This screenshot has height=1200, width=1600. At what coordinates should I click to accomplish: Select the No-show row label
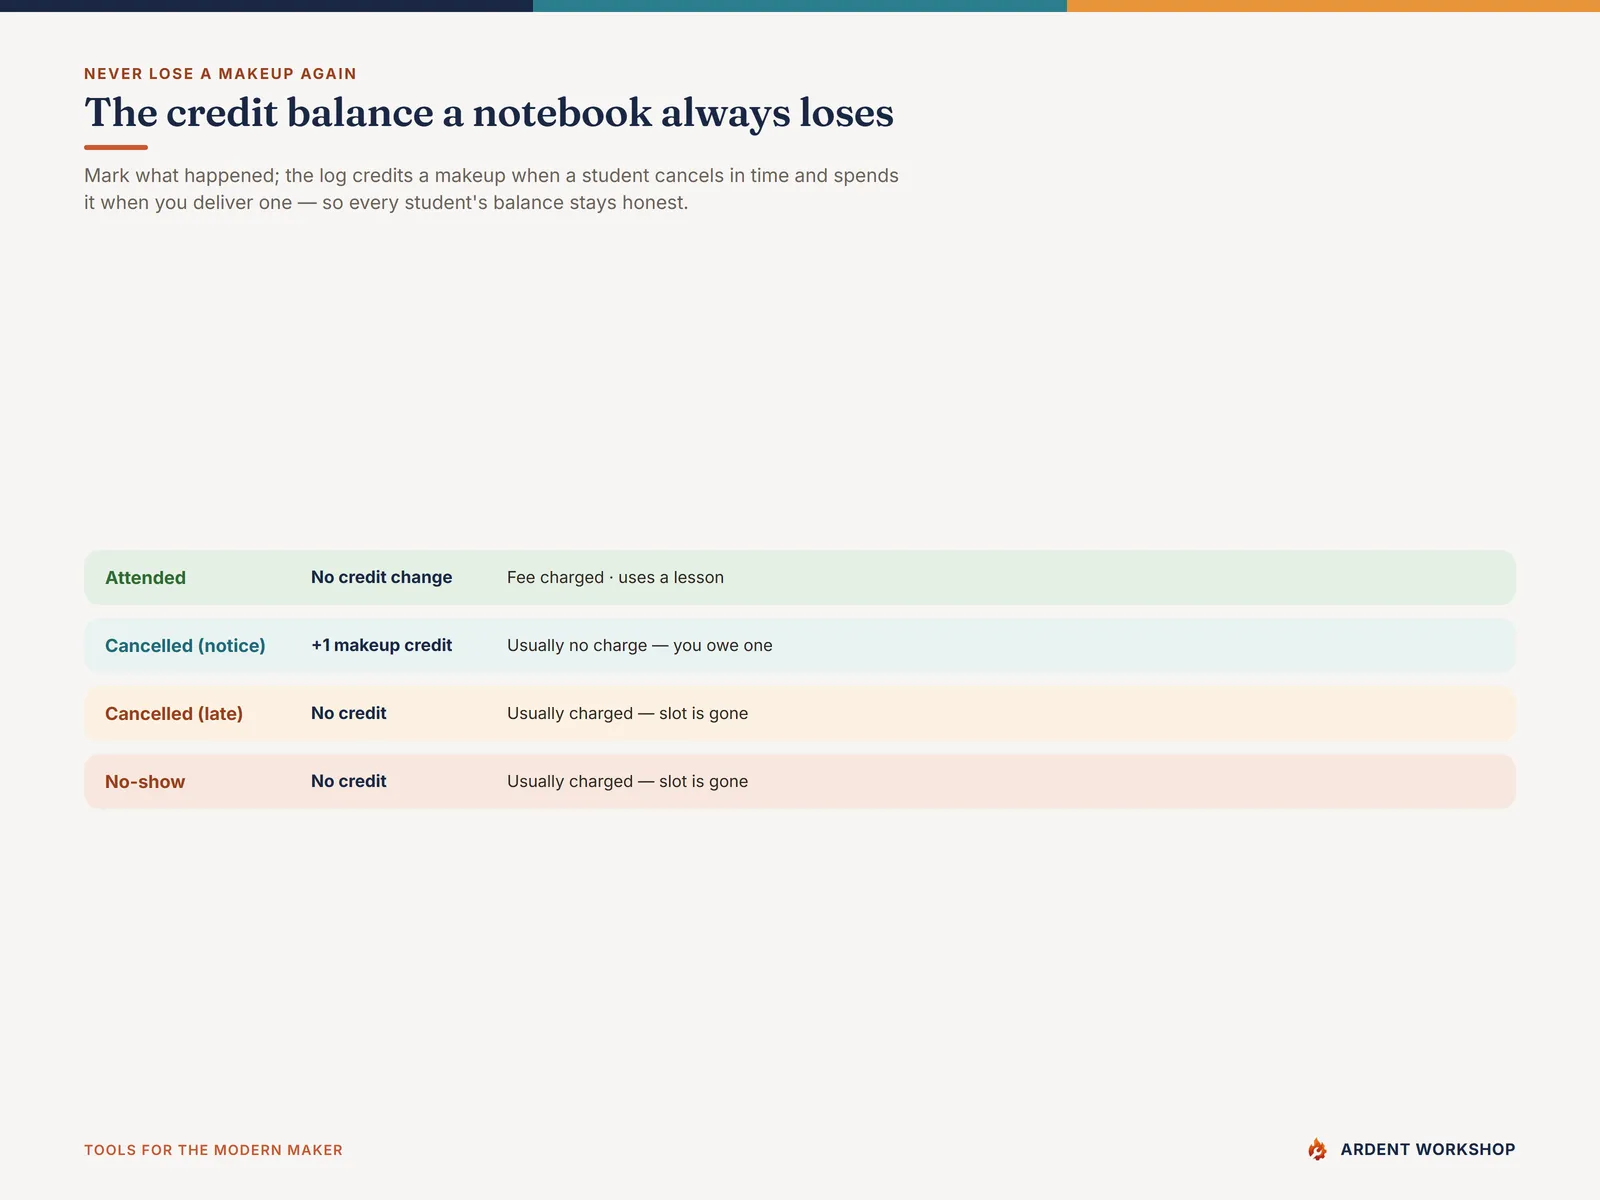coord(145,782)
